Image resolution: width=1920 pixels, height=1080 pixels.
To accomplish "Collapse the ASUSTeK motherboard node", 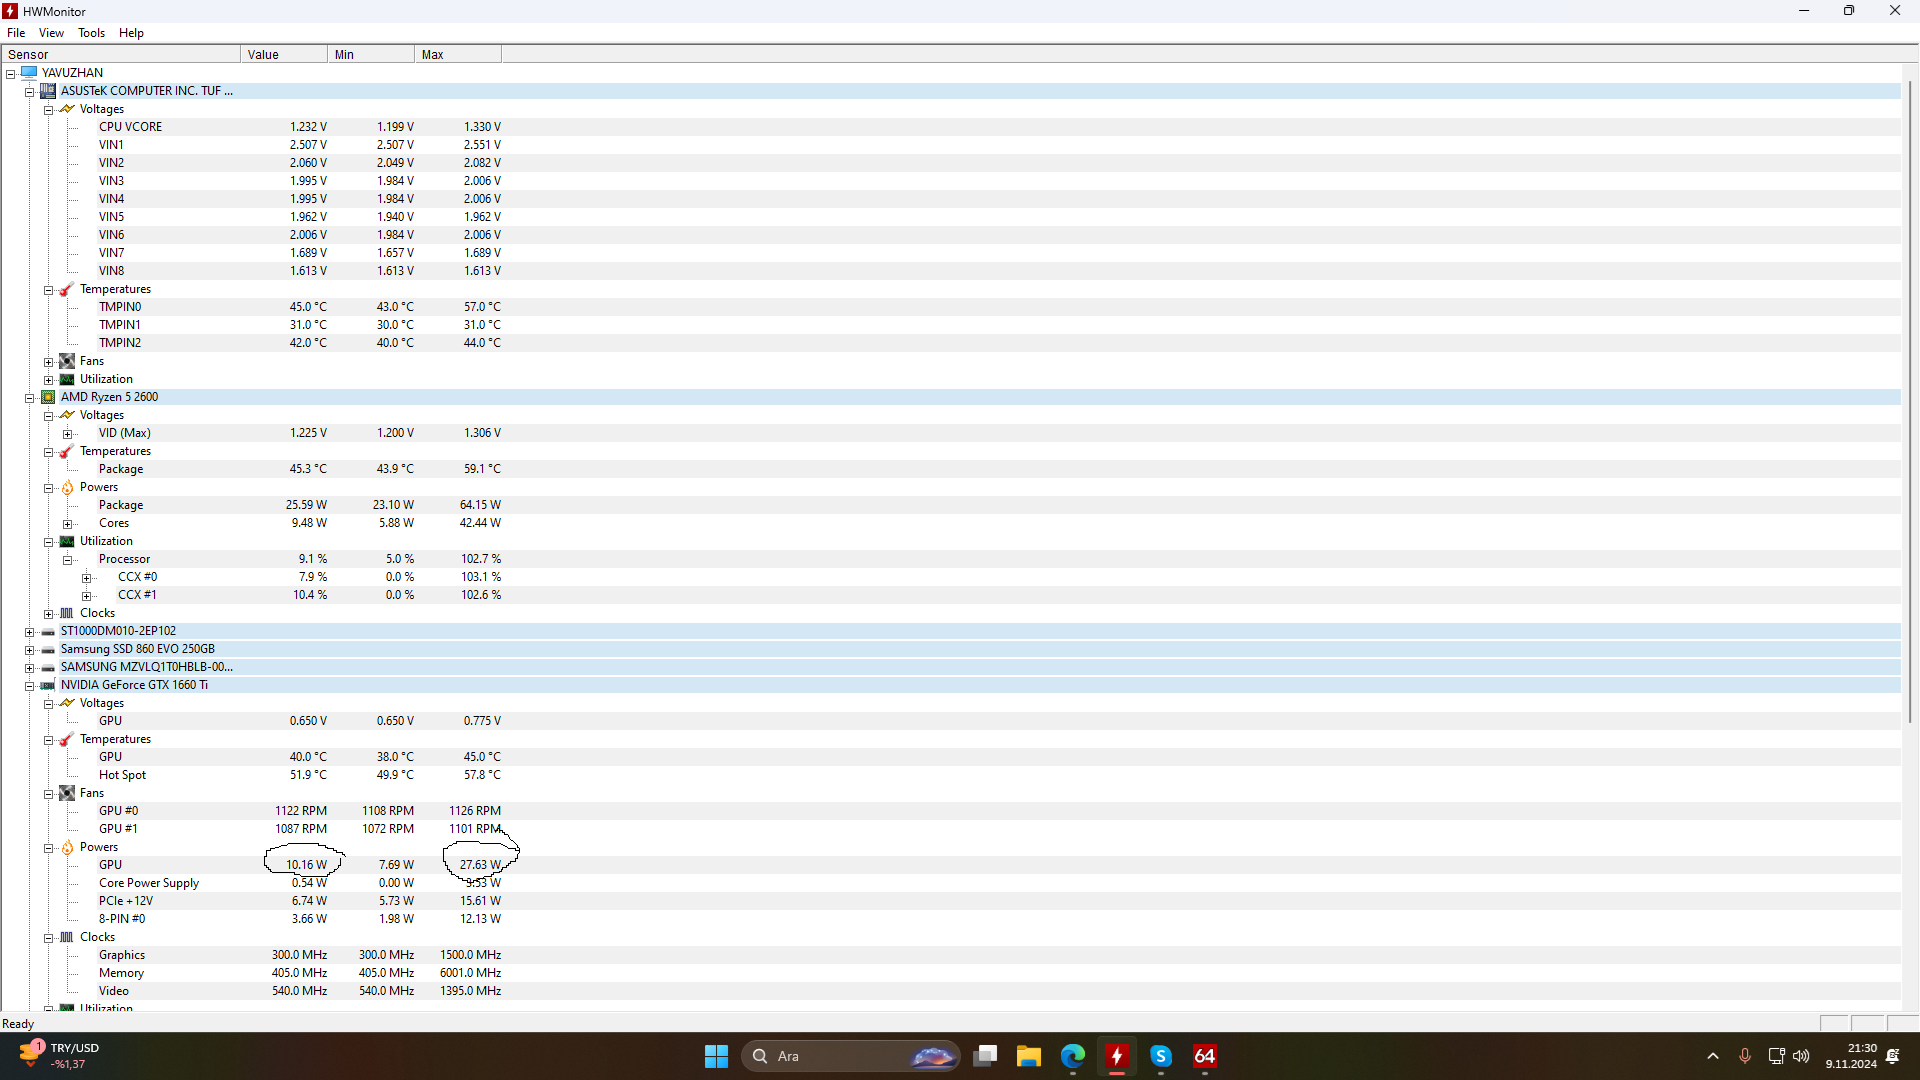I will [x=30, y=91].
